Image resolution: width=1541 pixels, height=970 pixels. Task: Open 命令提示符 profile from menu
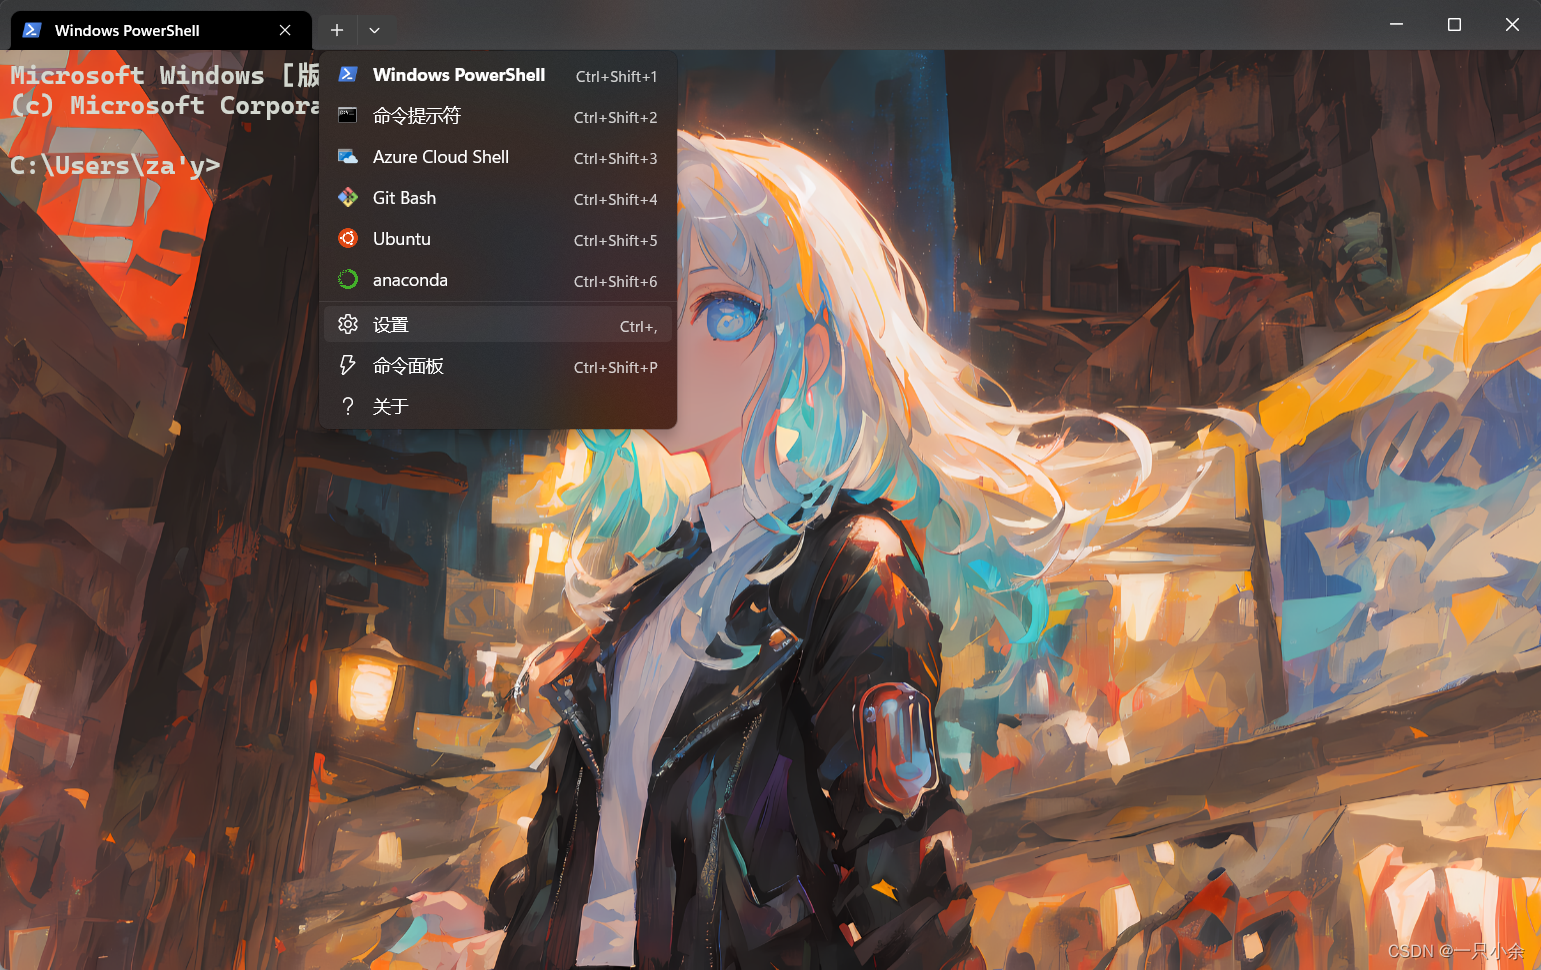coord(498,116)
